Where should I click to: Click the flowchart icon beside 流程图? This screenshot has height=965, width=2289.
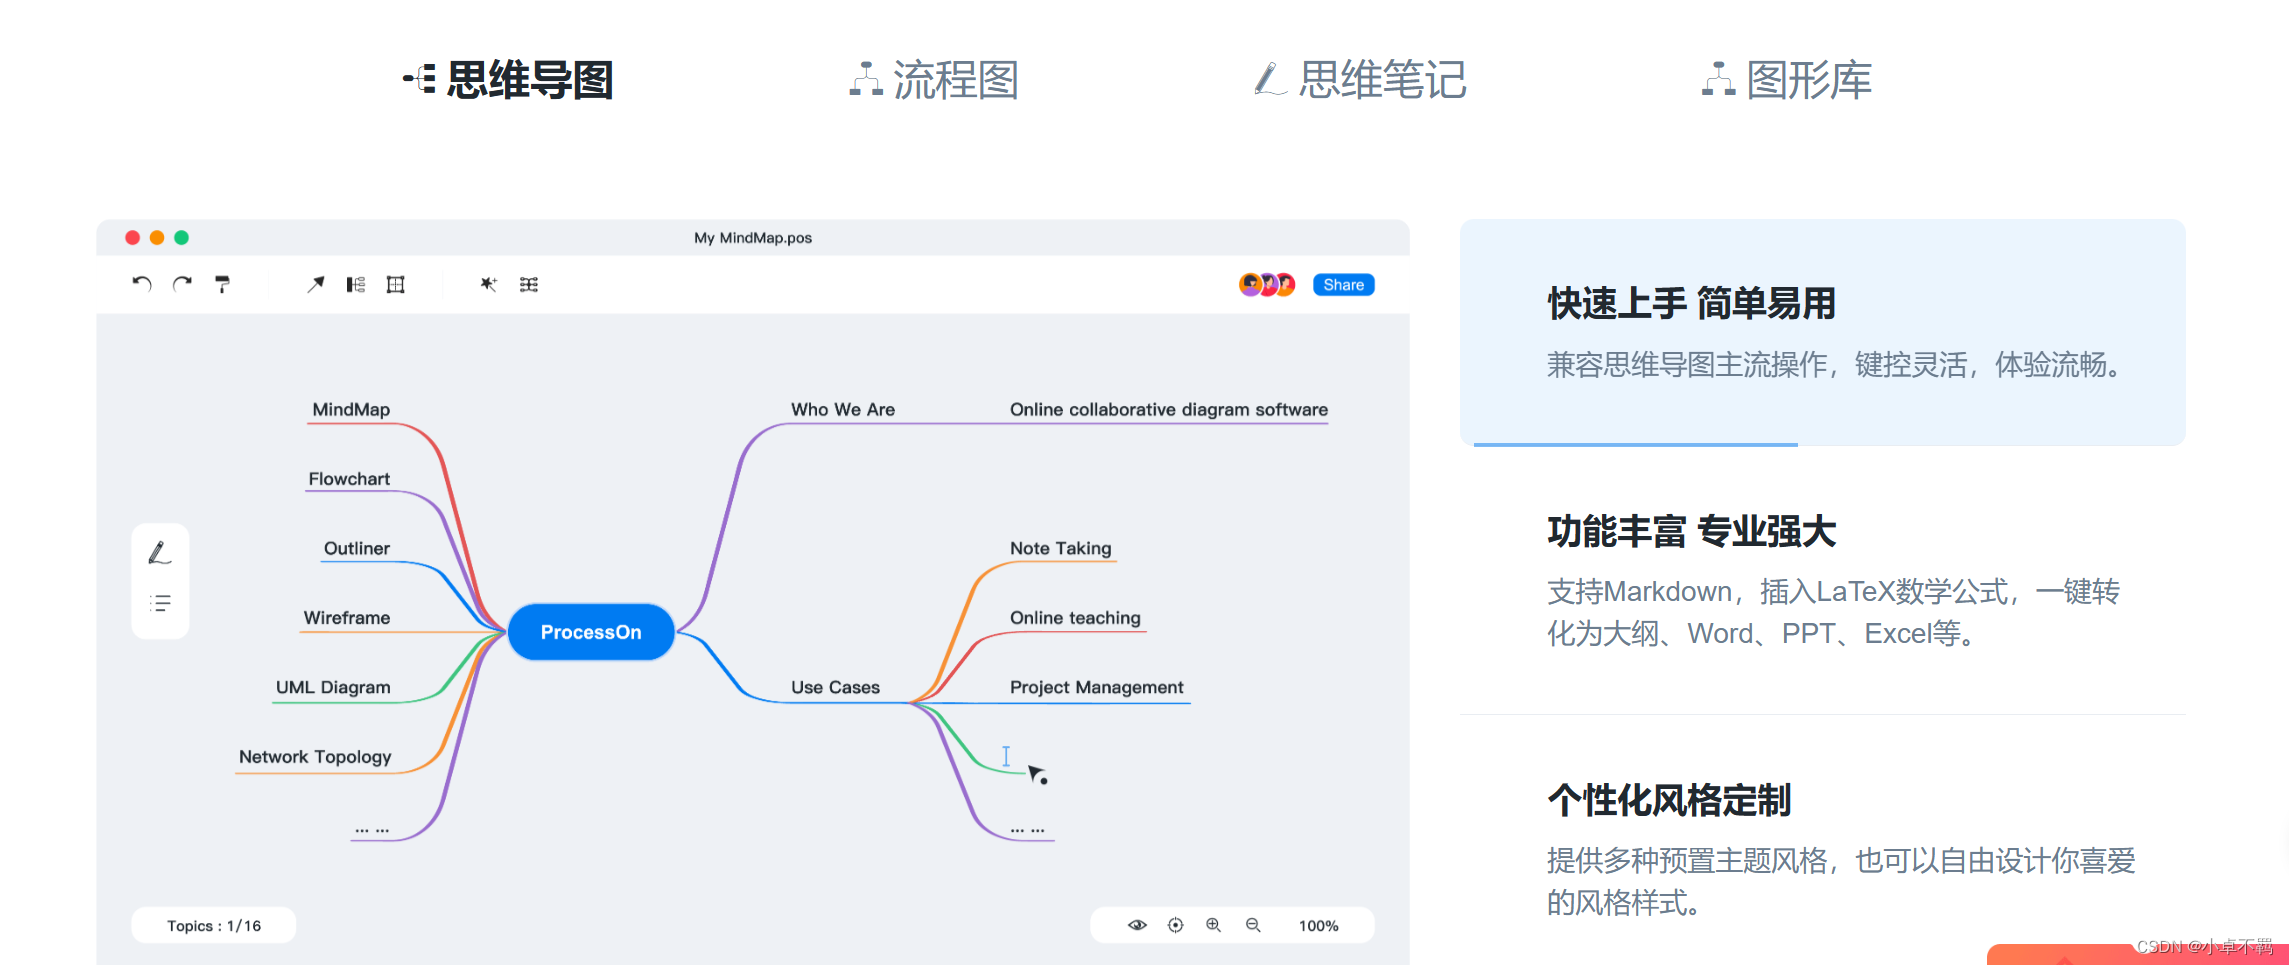click(x=866, y=79)
